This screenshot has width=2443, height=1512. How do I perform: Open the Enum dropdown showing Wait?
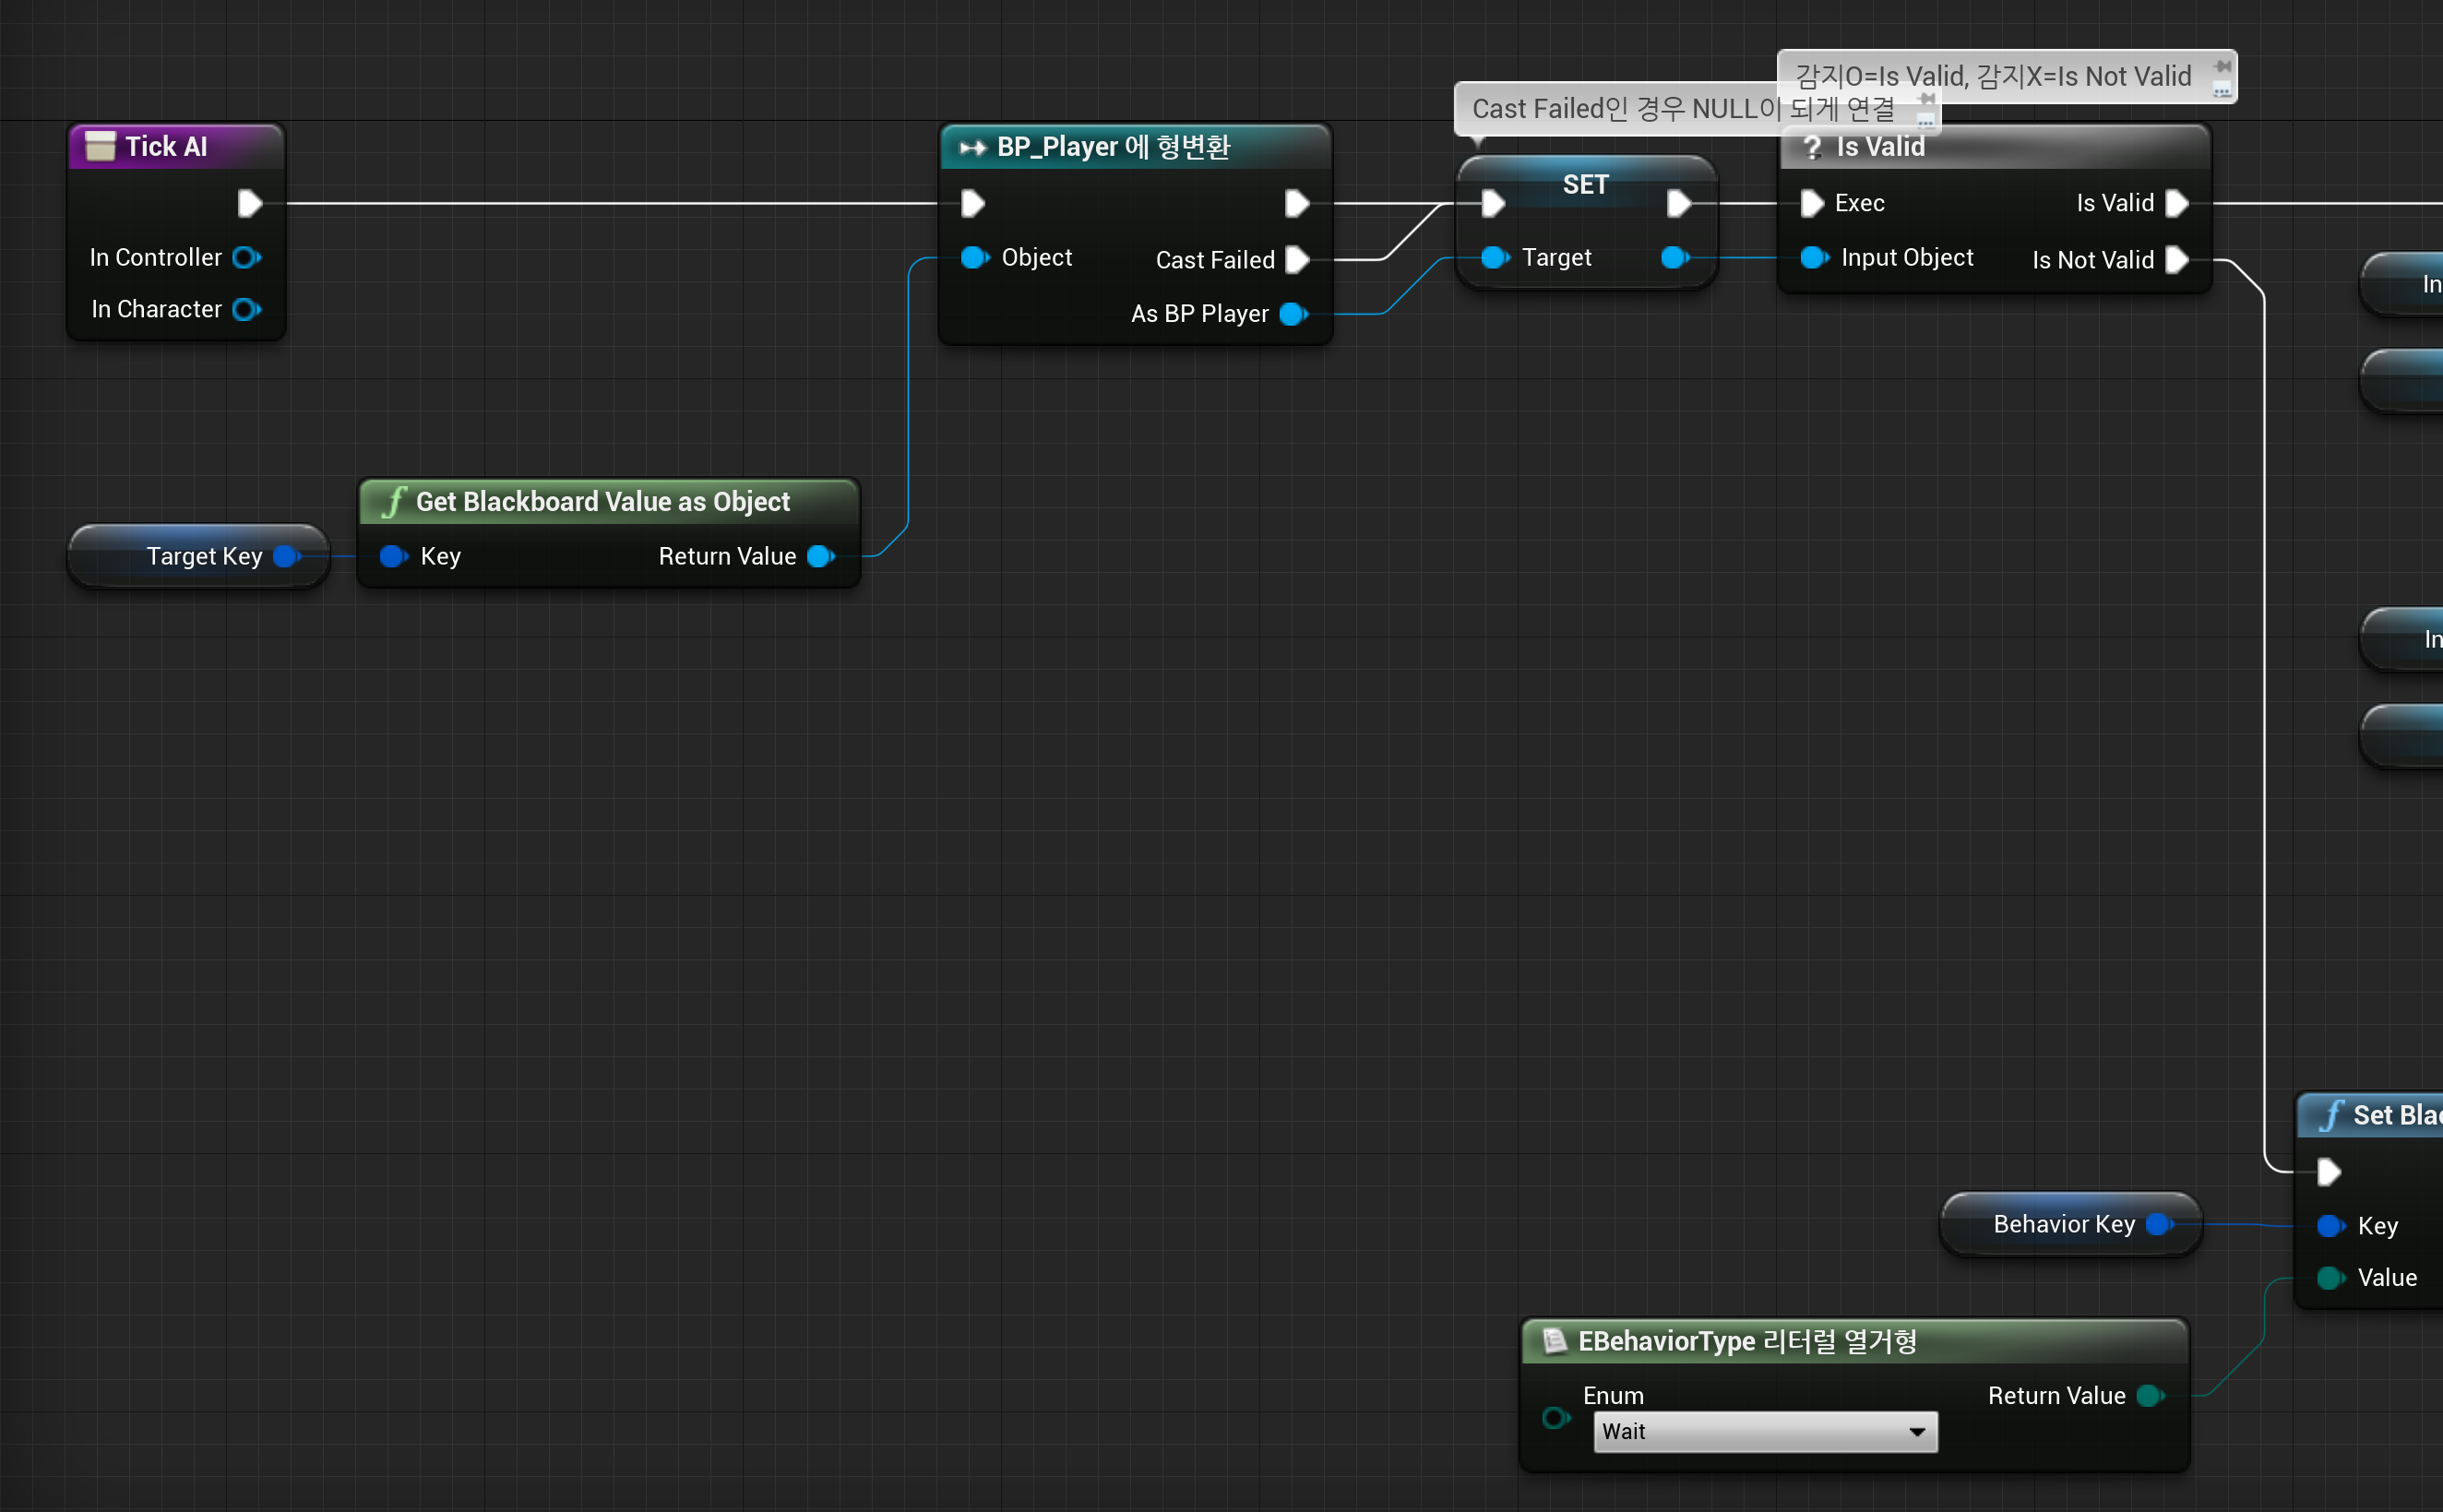point(1764,1432)
